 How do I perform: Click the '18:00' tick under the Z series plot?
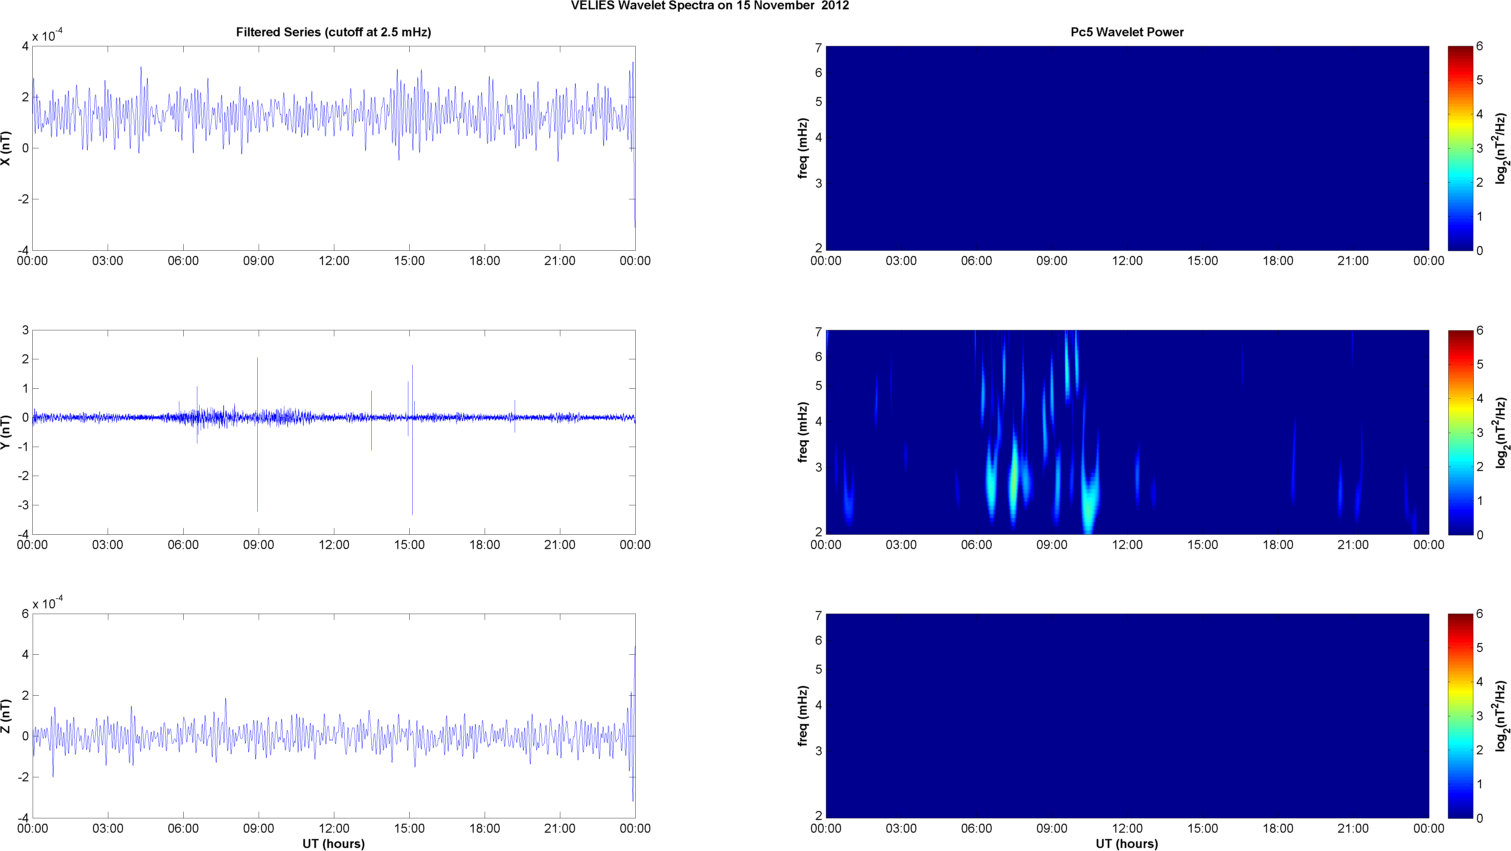point(485,828)
